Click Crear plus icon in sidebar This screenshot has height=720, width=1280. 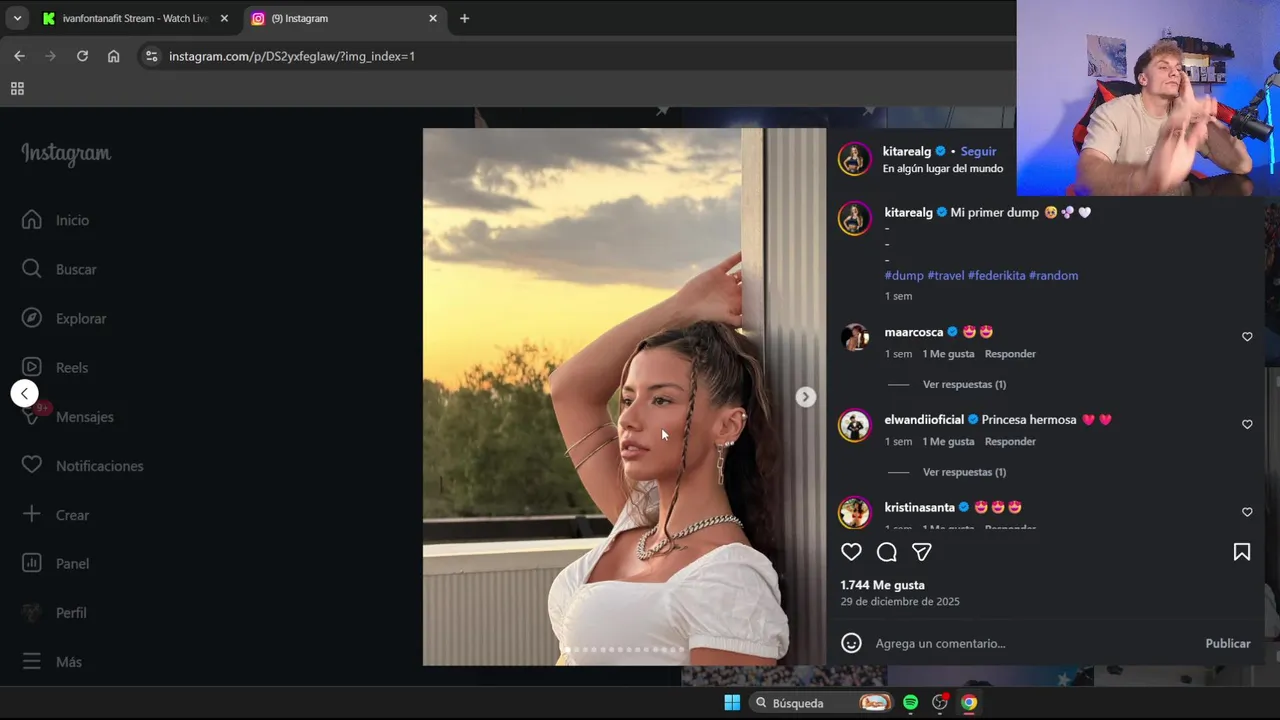32,514
